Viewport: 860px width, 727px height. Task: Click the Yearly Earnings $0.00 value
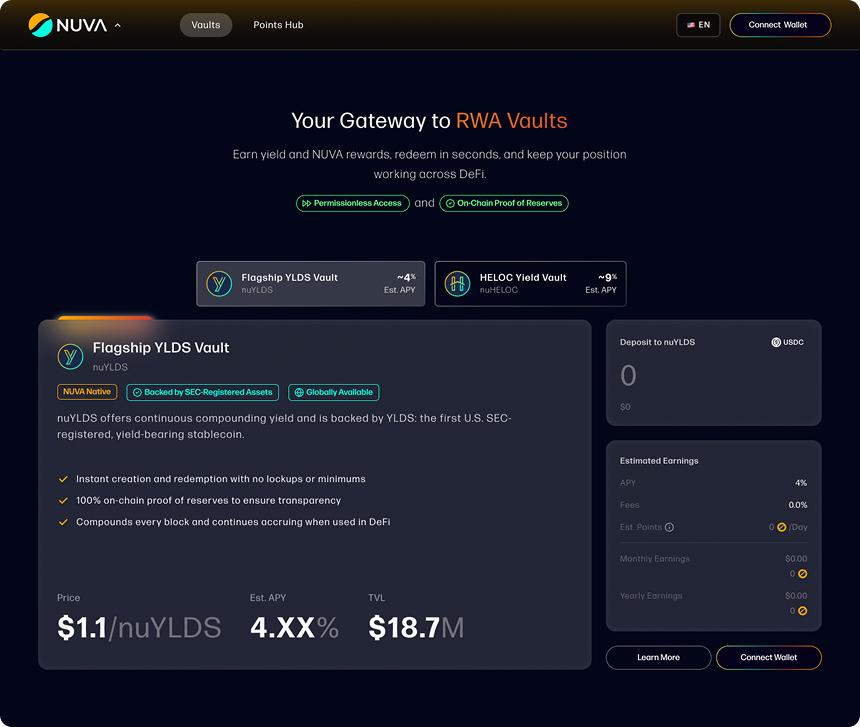coord(796,595)
